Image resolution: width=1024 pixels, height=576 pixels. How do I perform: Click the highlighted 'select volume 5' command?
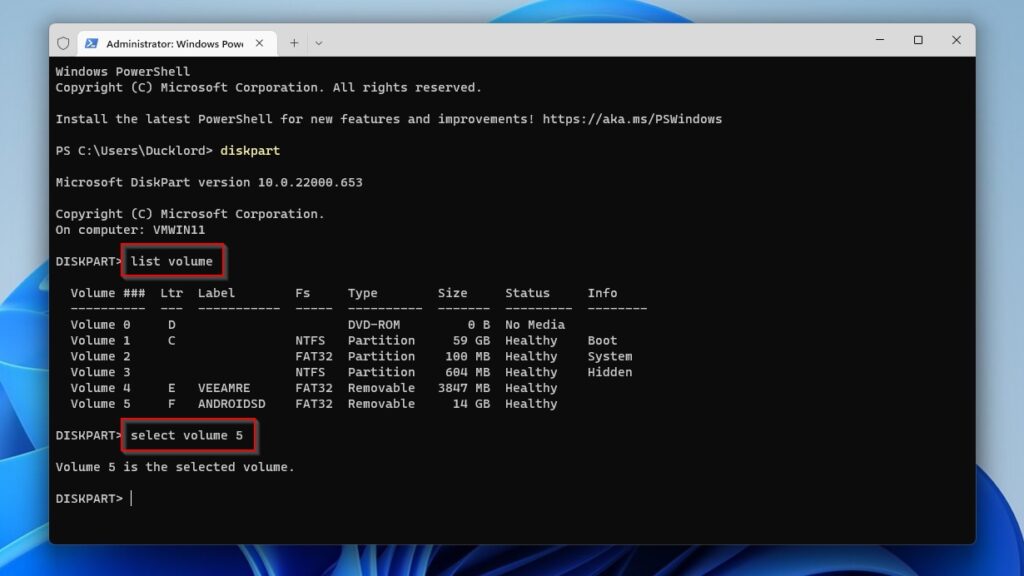click(187, 436)
